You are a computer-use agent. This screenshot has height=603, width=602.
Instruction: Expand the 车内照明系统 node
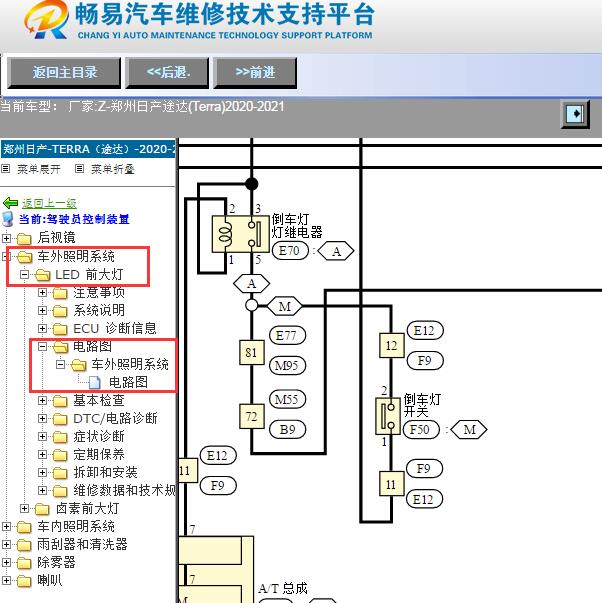pyautogui.click(x=6, y=526)
